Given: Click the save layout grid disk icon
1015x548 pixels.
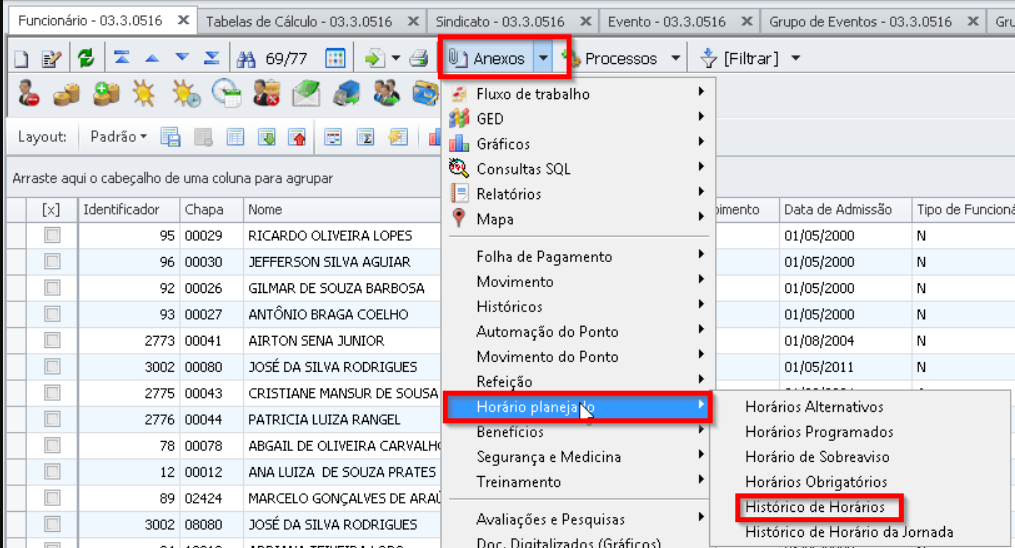Looking at the screenshot, I should pos(170,137).
